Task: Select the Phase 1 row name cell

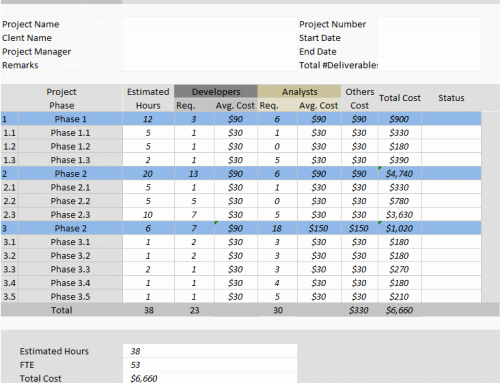Action: 70,119
